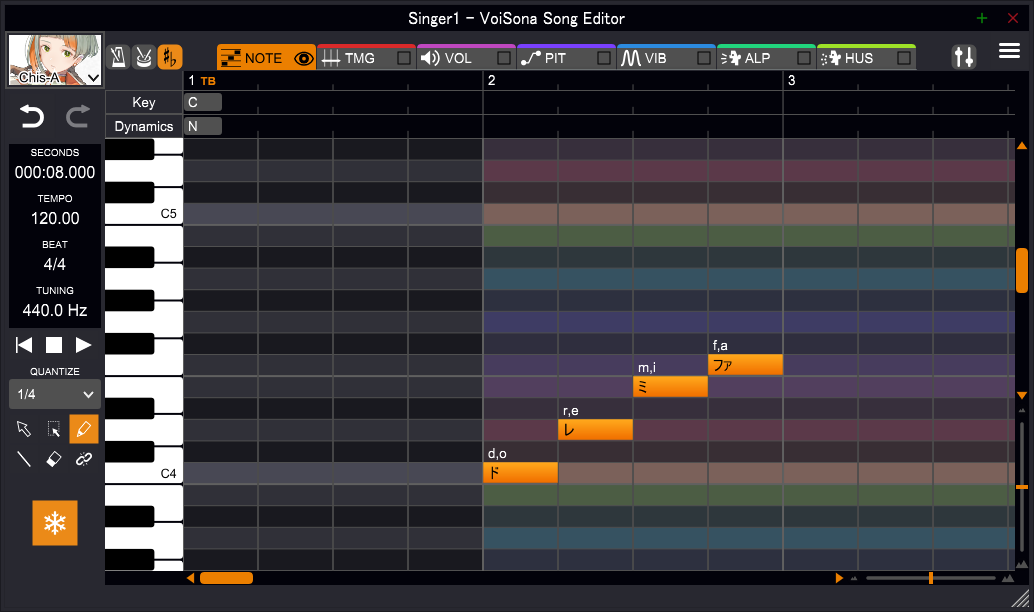Image resolution: width=1034 pixels, height=612 pixels.
Task: Click the beat value 4/4
Action: pyautogui.click(x=55, y=264)
